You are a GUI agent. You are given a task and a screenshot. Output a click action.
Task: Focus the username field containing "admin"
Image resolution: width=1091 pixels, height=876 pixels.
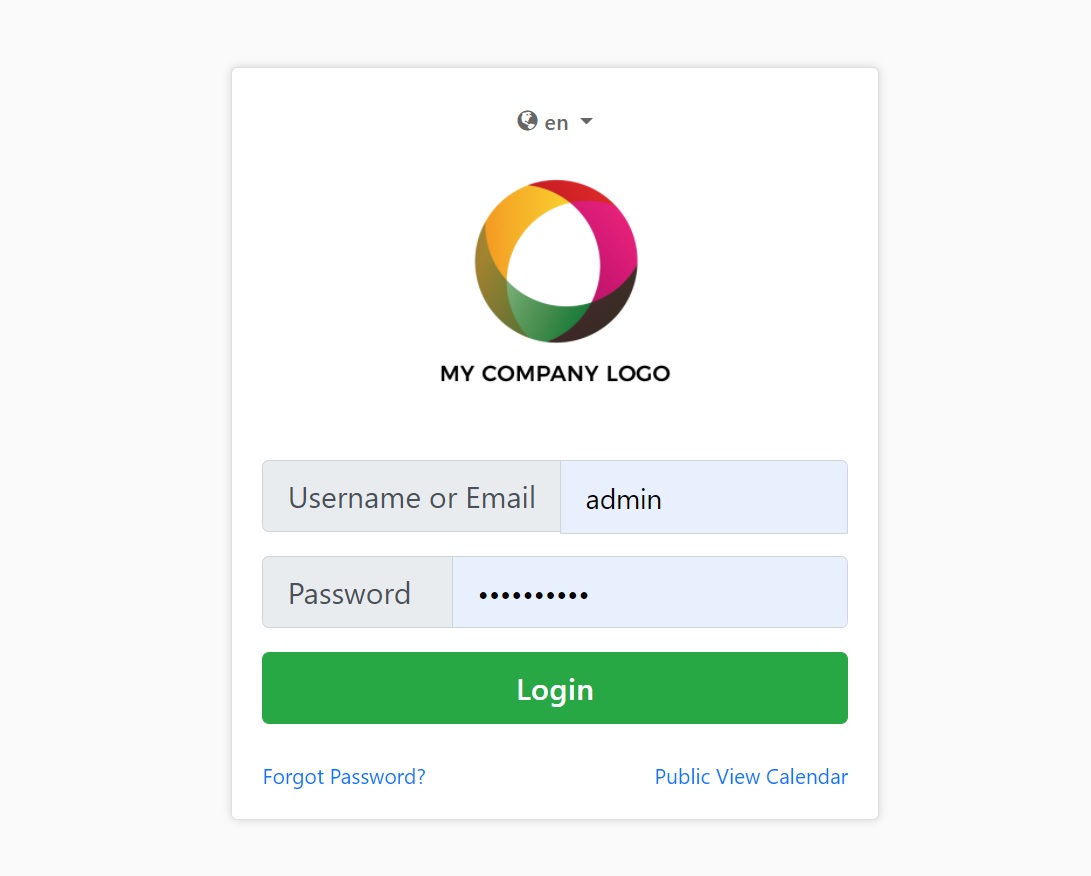click(704, 497)
